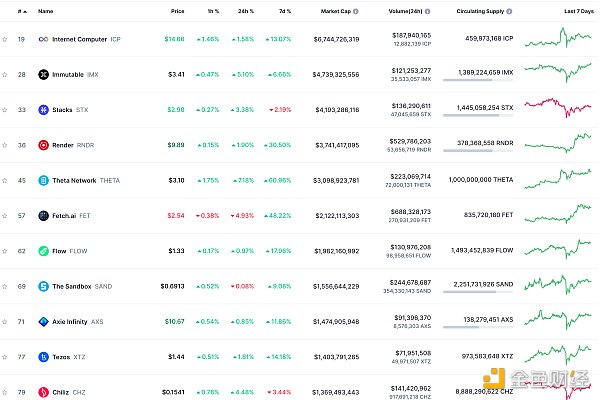Click the Tezos XTZ coin logo
Viewport: 600px width, 400px height.
(x=42, y=357)
